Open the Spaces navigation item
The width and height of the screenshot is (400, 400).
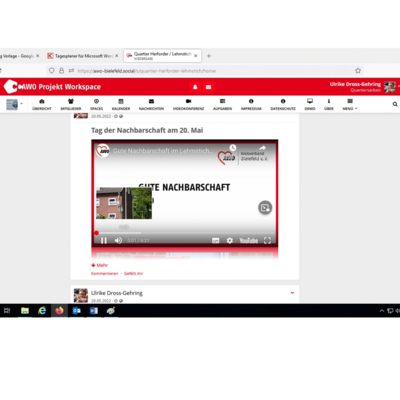click(96, 104)
